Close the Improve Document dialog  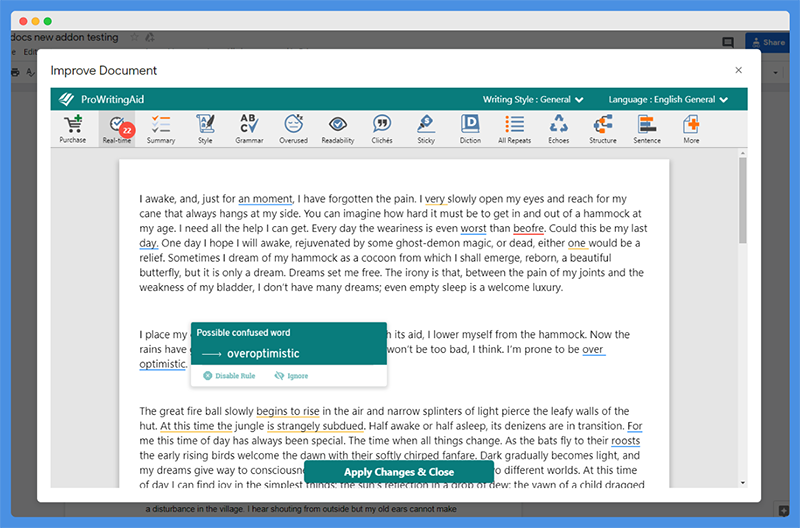pyautogui.click(x=738, y=70)
